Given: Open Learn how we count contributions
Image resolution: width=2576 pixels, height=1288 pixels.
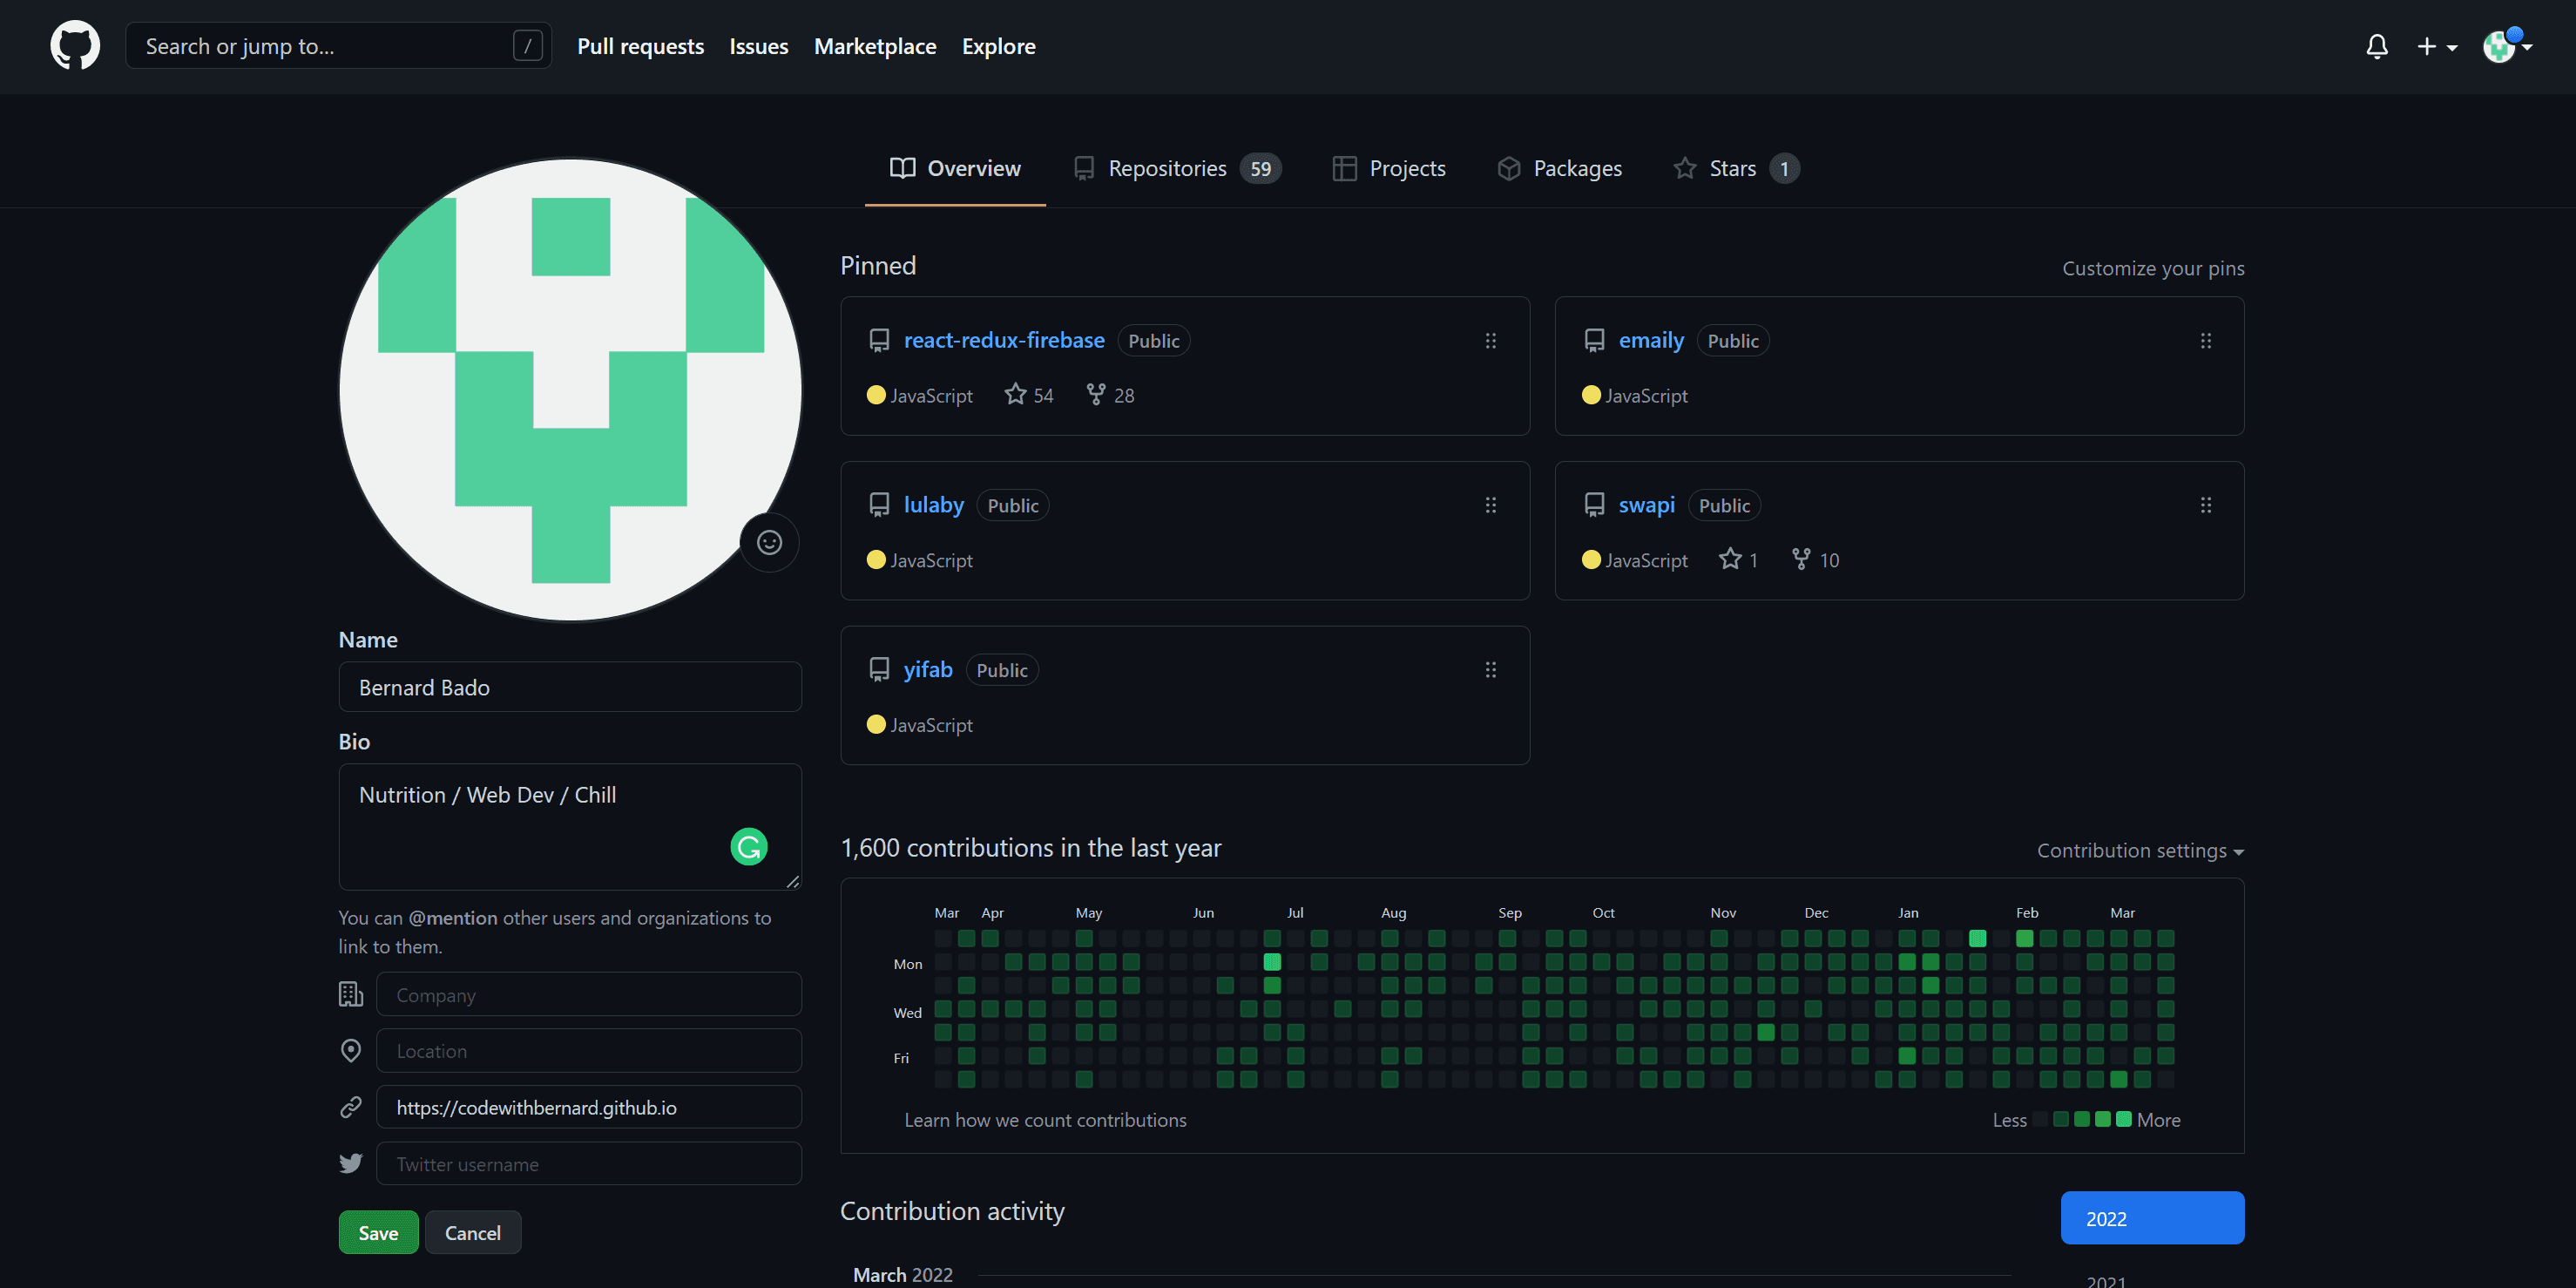Looking at the screenshot, I should point(1045,1120).
